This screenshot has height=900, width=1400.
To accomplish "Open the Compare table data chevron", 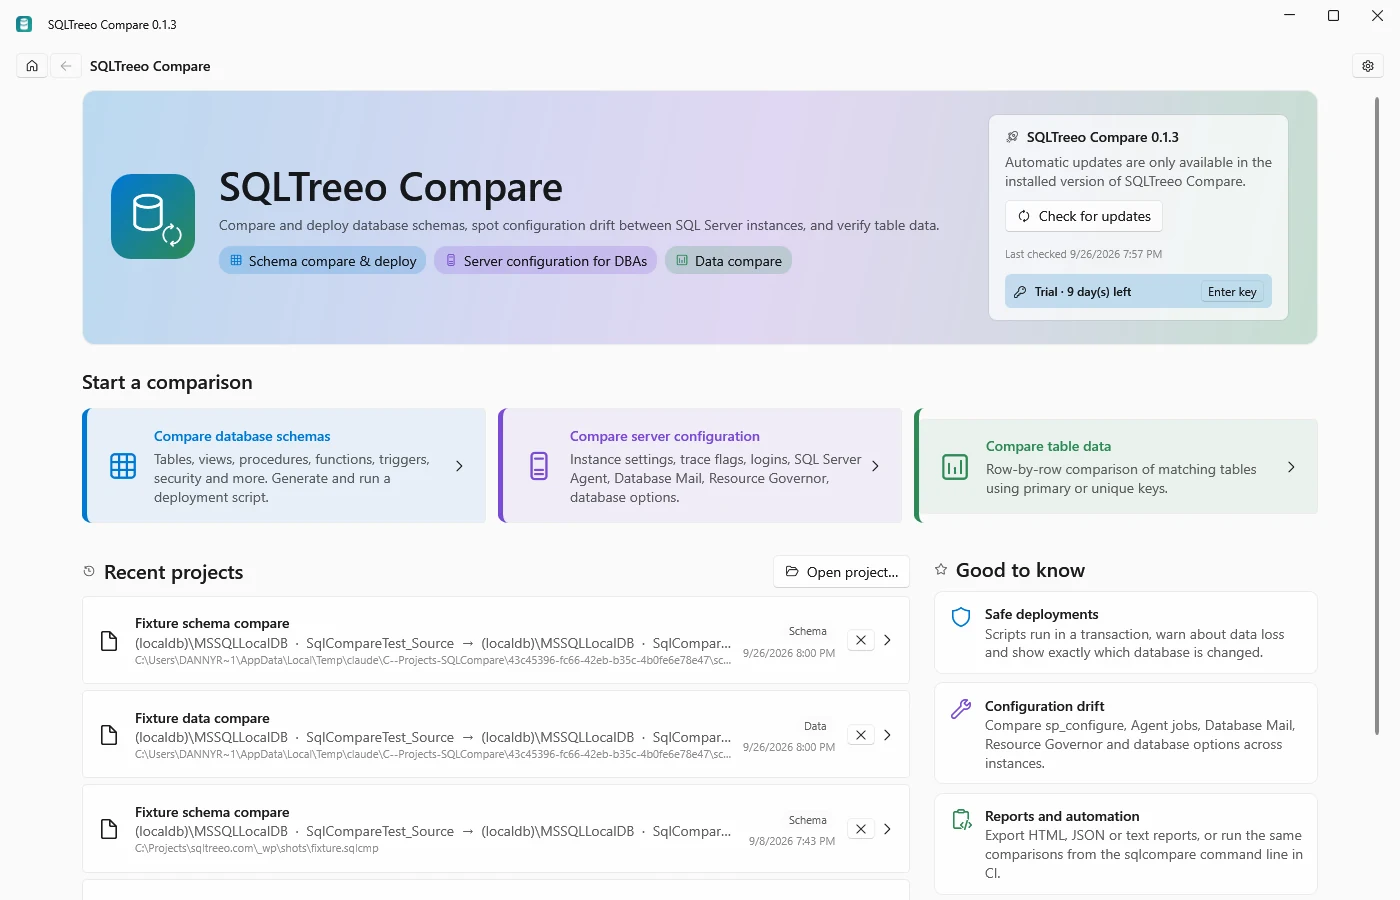I will tap(1291, 467).
